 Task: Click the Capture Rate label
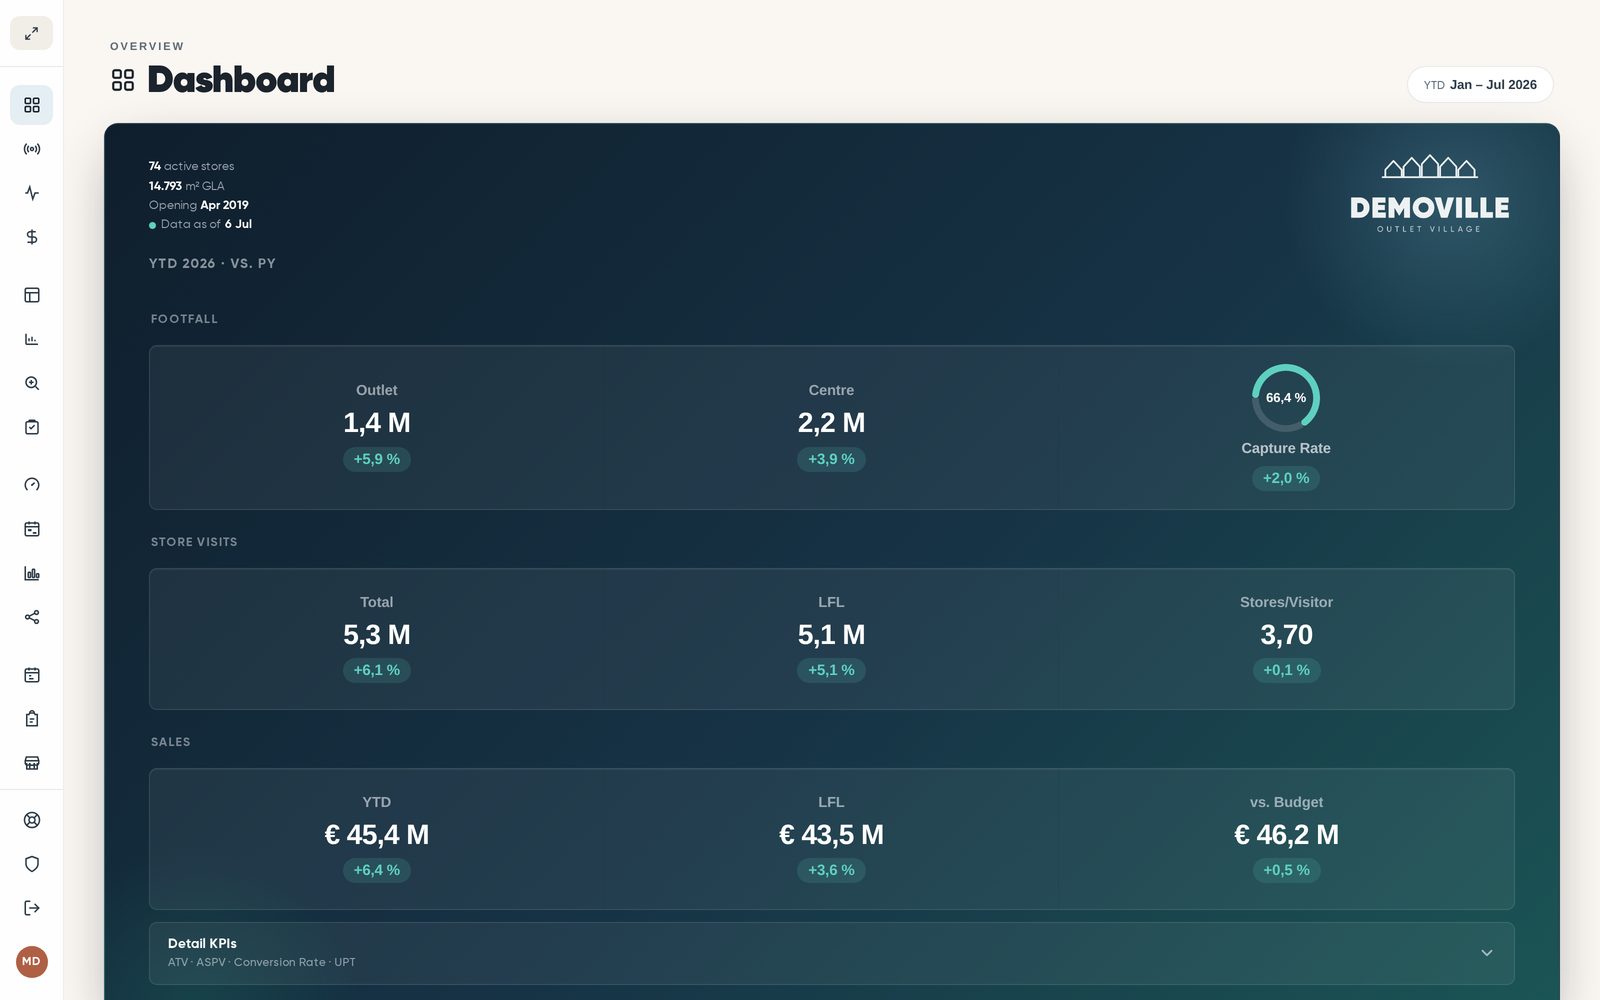[1286, 448]
